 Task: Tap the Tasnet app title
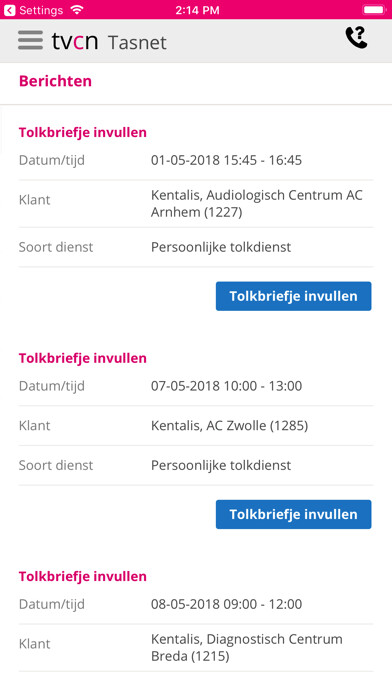137,43
